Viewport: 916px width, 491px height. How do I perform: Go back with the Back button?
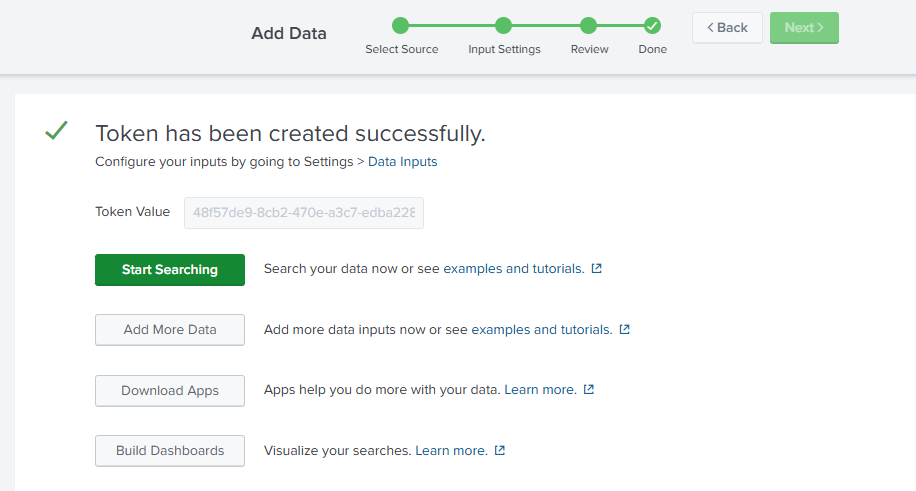(727, 27)
